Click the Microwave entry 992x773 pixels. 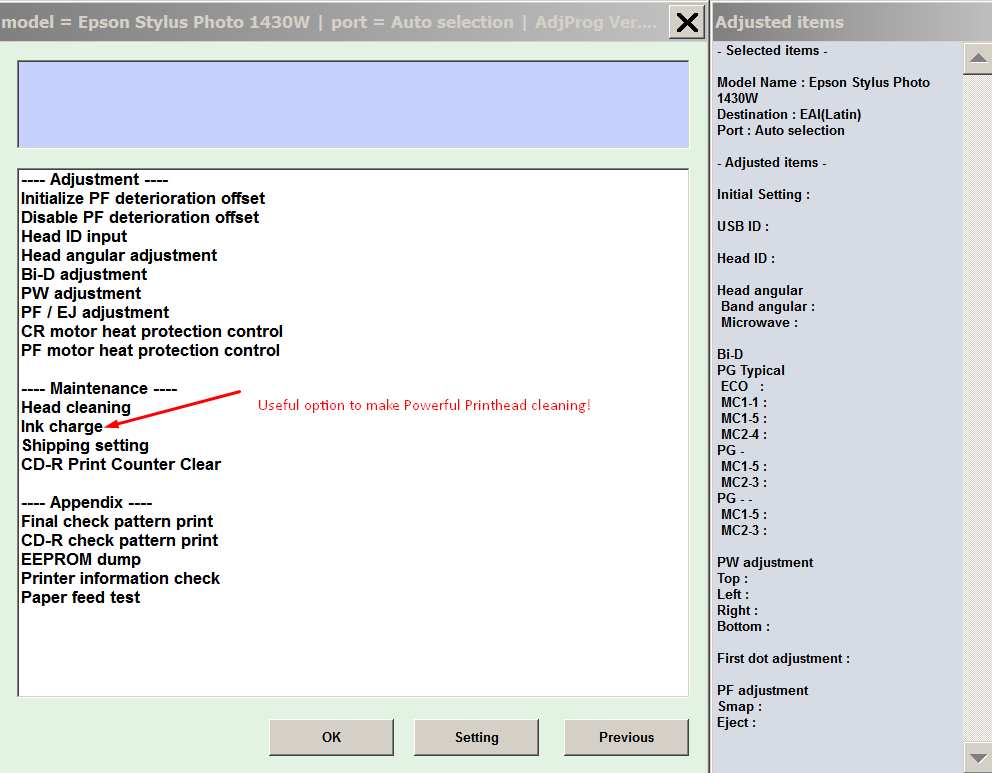point(759,323)
